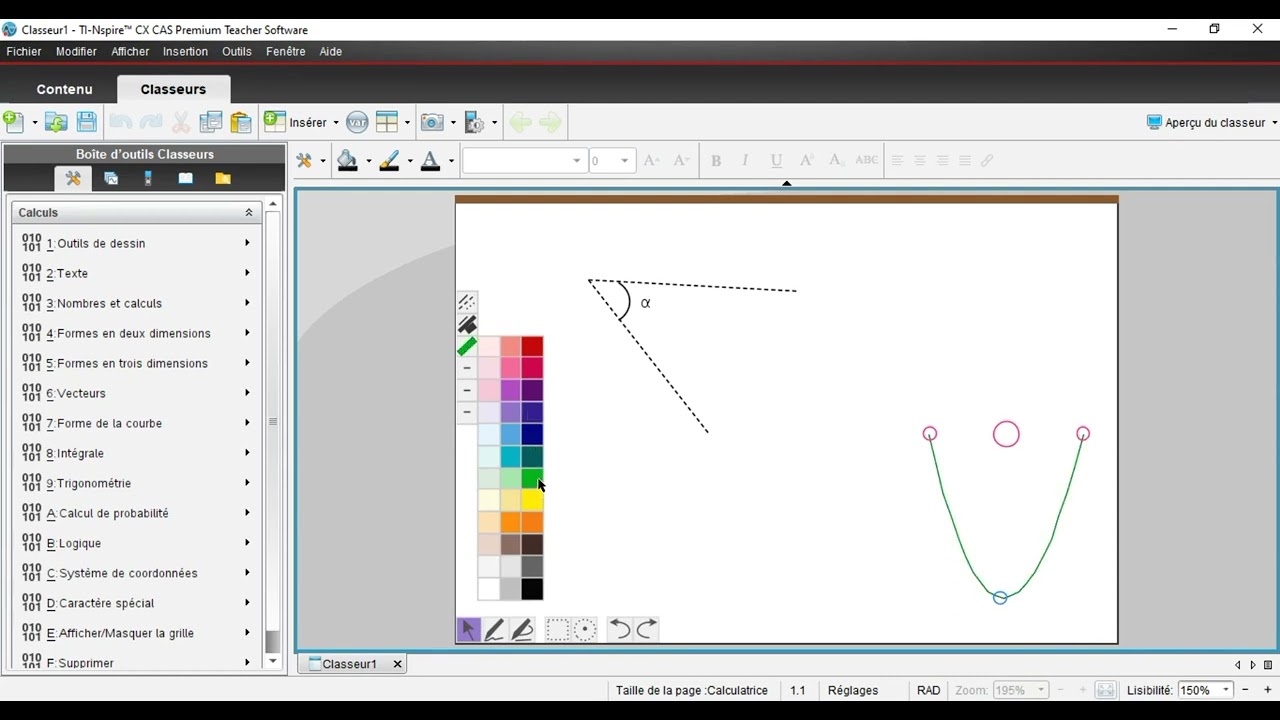Pick the bright red color swatch
This screenshot has height=720, width=1280.
(532, 346)
